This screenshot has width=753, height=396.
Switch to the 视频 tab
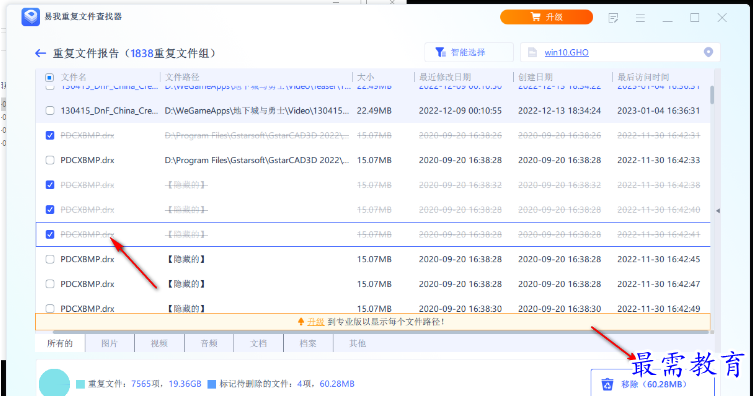[x=159, y=343]
